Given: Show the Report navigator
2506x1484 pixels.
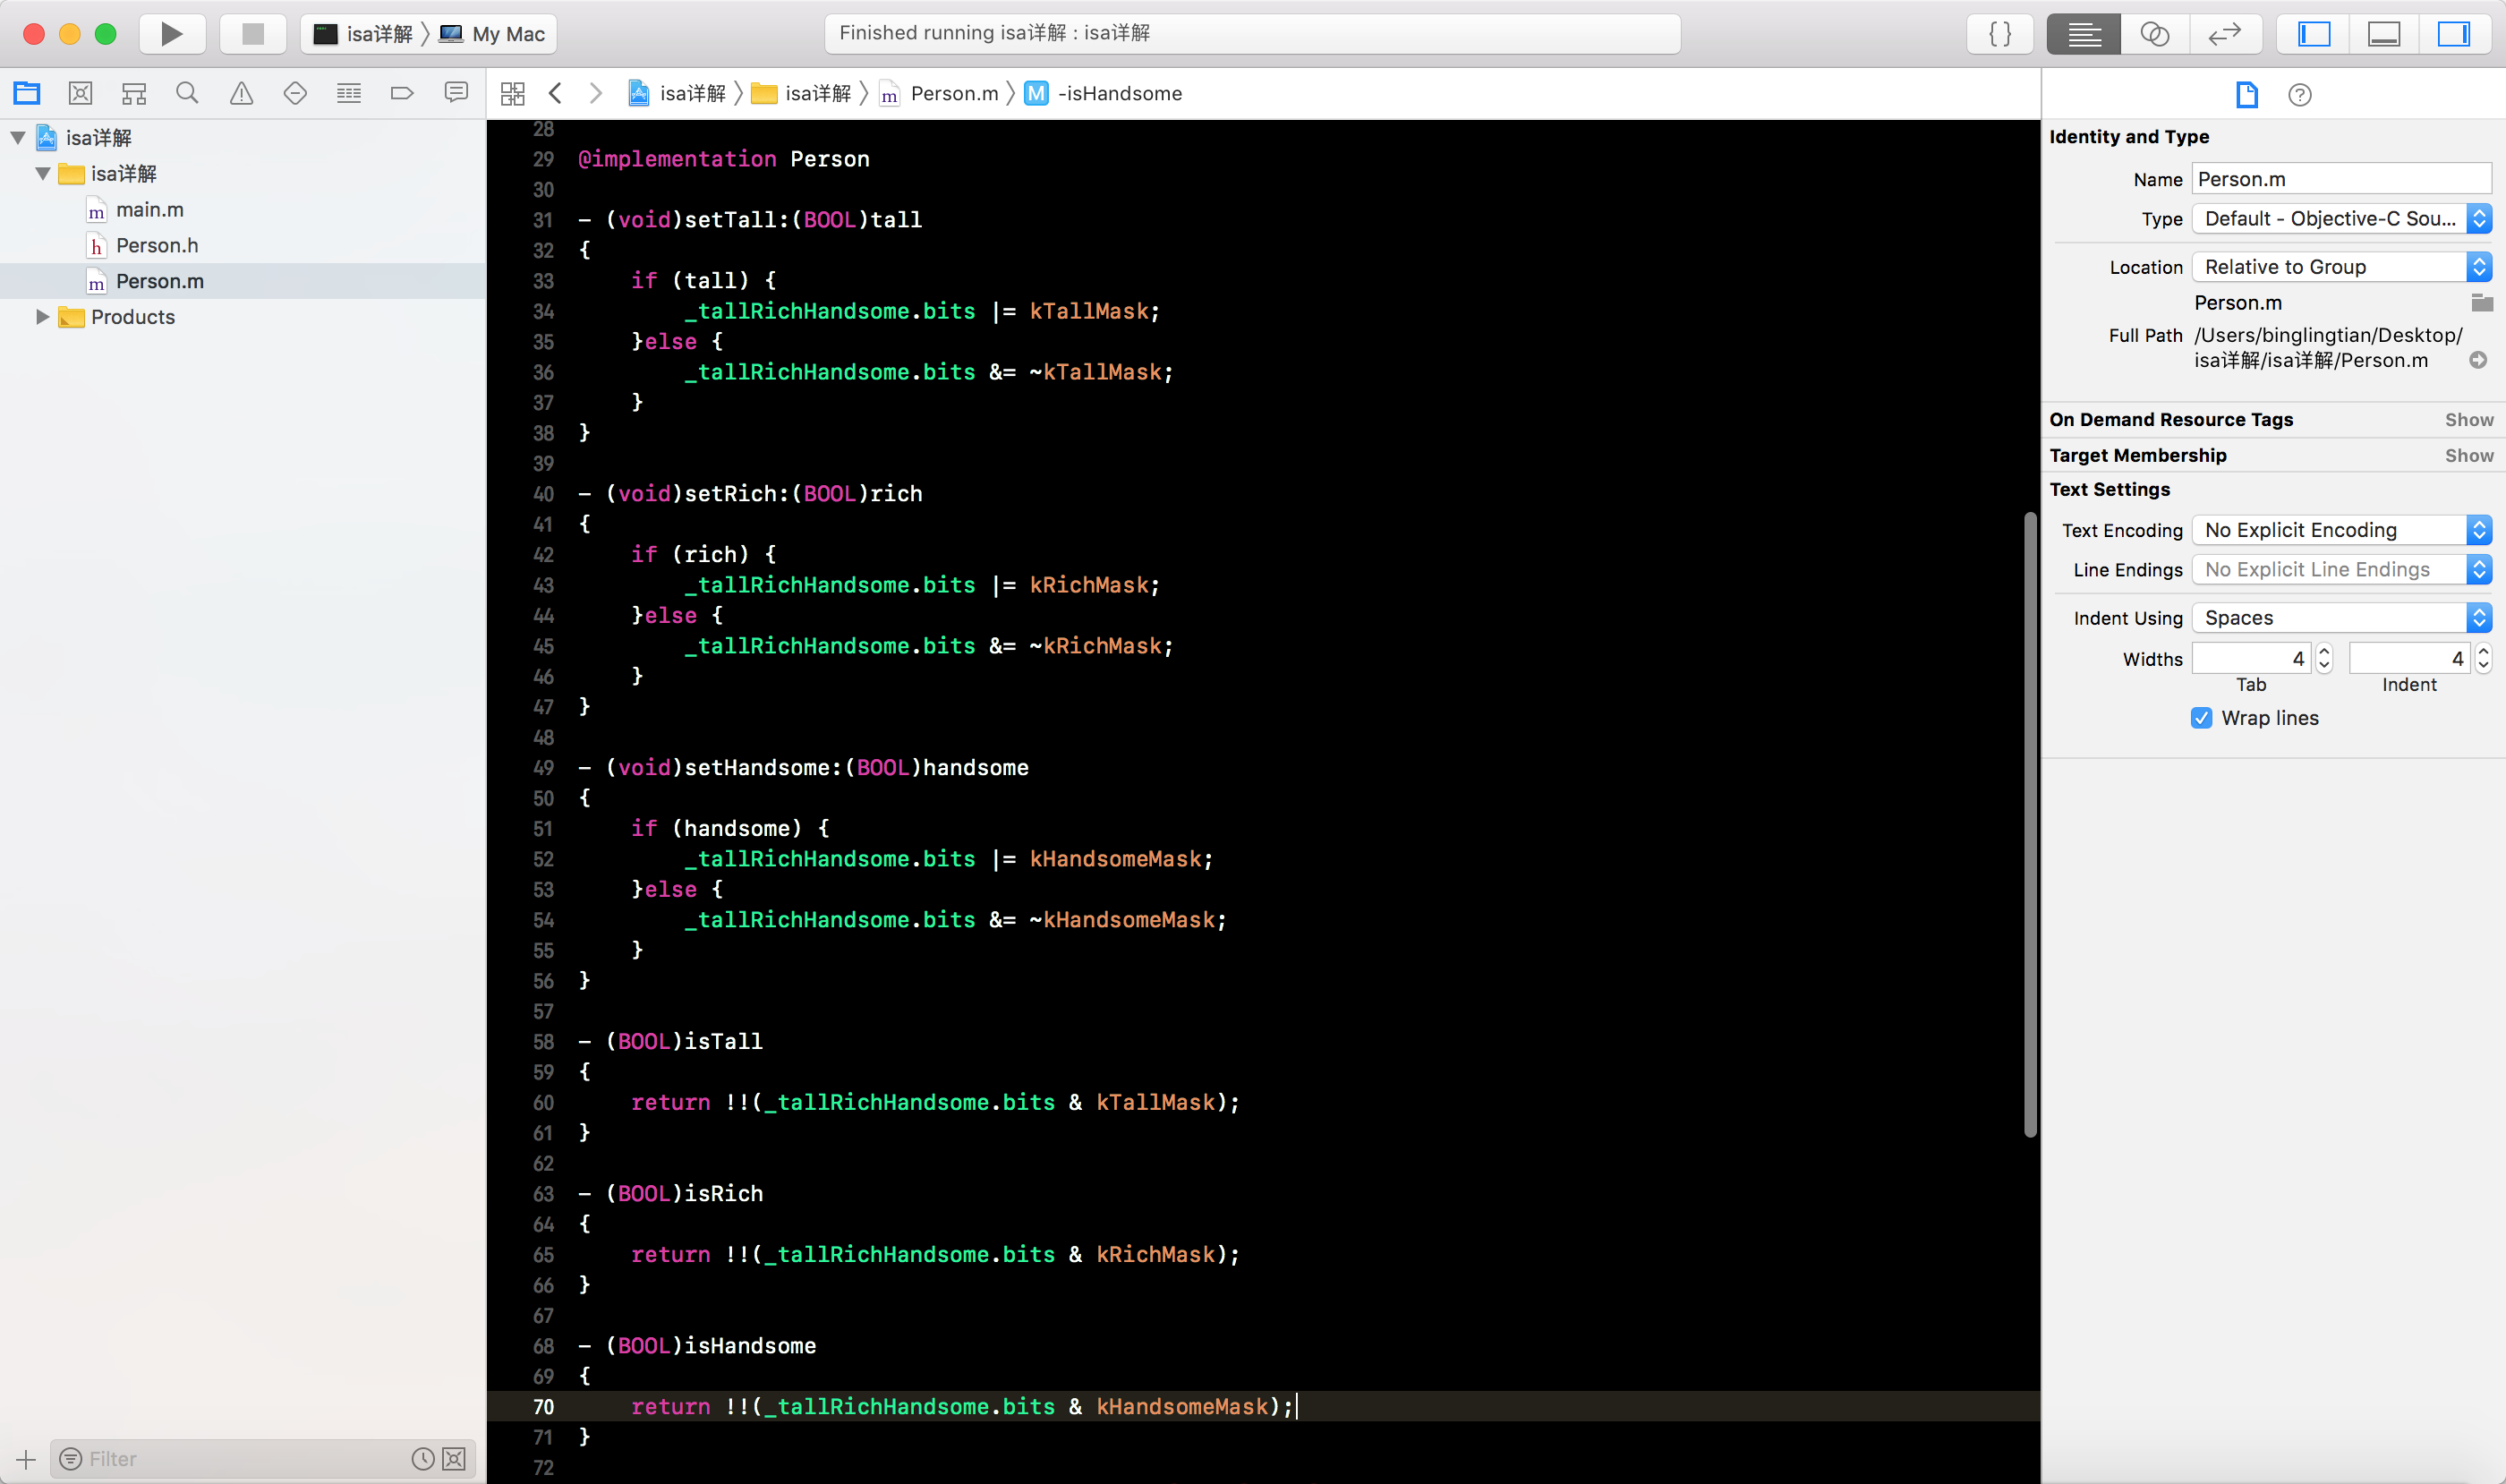Looking at the screenshot, I should click(456, 93).
